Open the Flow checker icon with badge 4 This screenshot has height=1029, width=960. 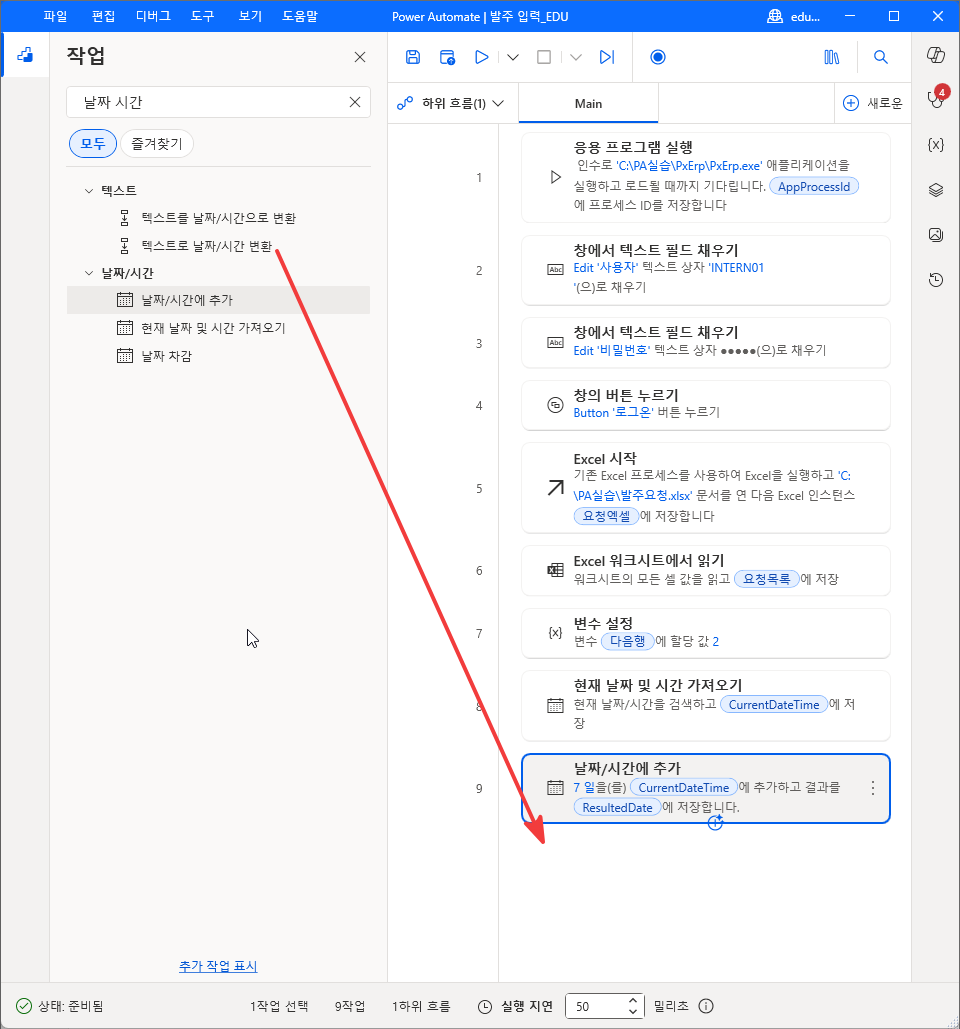point(936,98)
